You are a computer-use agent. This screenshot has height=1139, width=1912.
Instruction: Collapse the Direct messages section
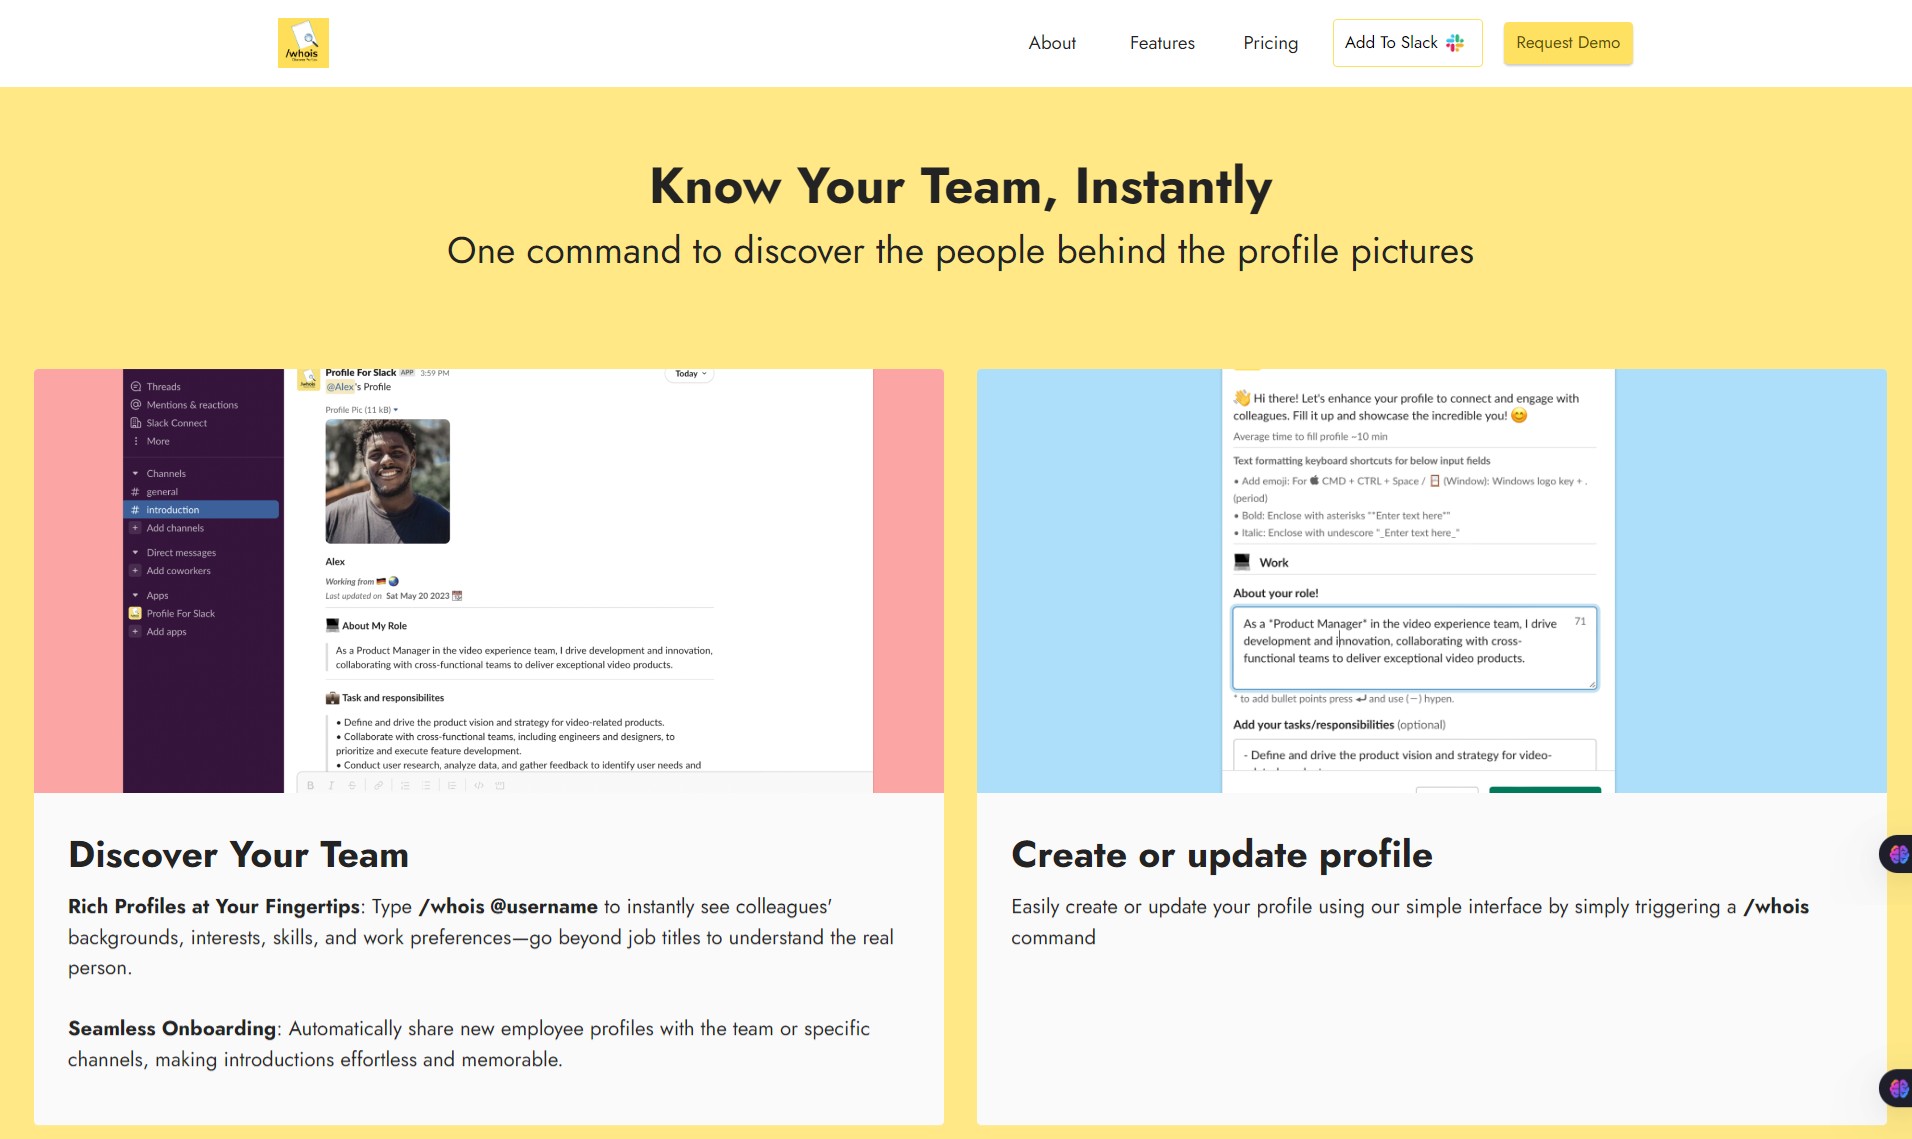click(x=135, y=551)
